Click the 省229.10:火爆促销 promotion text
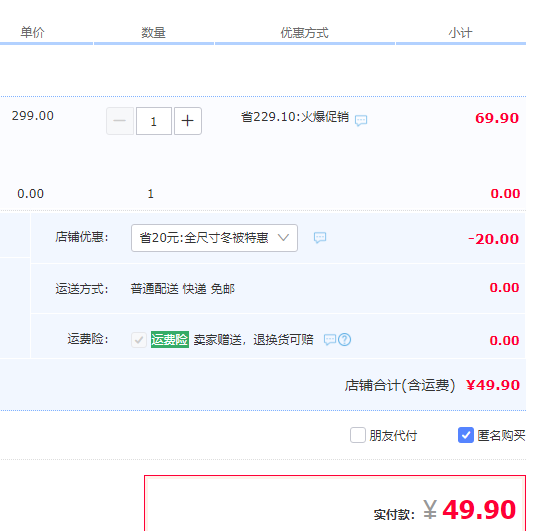This screenshot has height=531, width=535. click(295, 117)
